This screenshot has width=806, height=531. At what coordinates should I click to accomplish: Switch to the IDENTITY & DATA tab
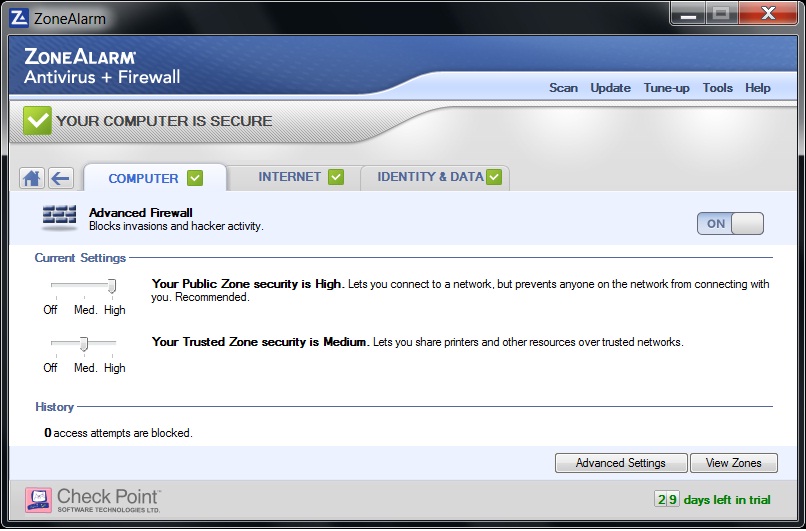(x=435, y=177)
